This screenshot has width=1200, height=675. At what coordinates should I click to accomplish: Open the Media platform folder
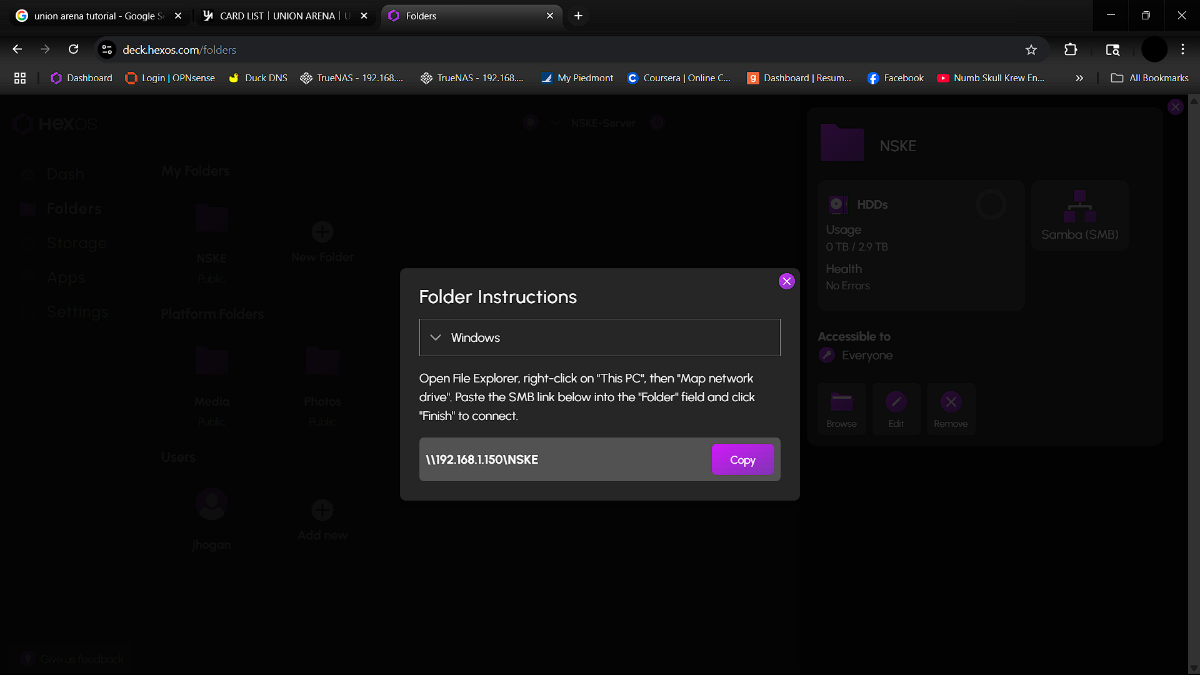tap(211, 385)
